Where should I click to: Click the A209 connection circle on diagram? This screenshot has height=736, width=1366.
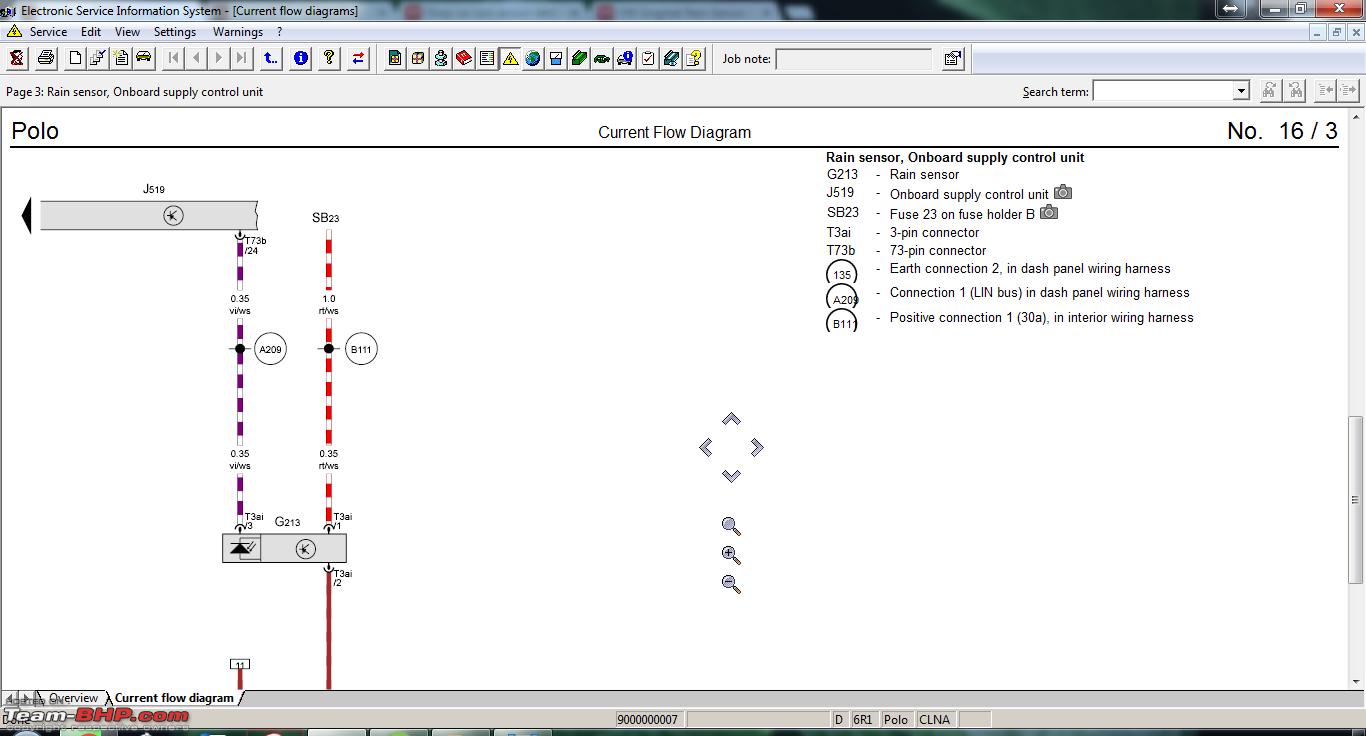[x=270, y=349]
